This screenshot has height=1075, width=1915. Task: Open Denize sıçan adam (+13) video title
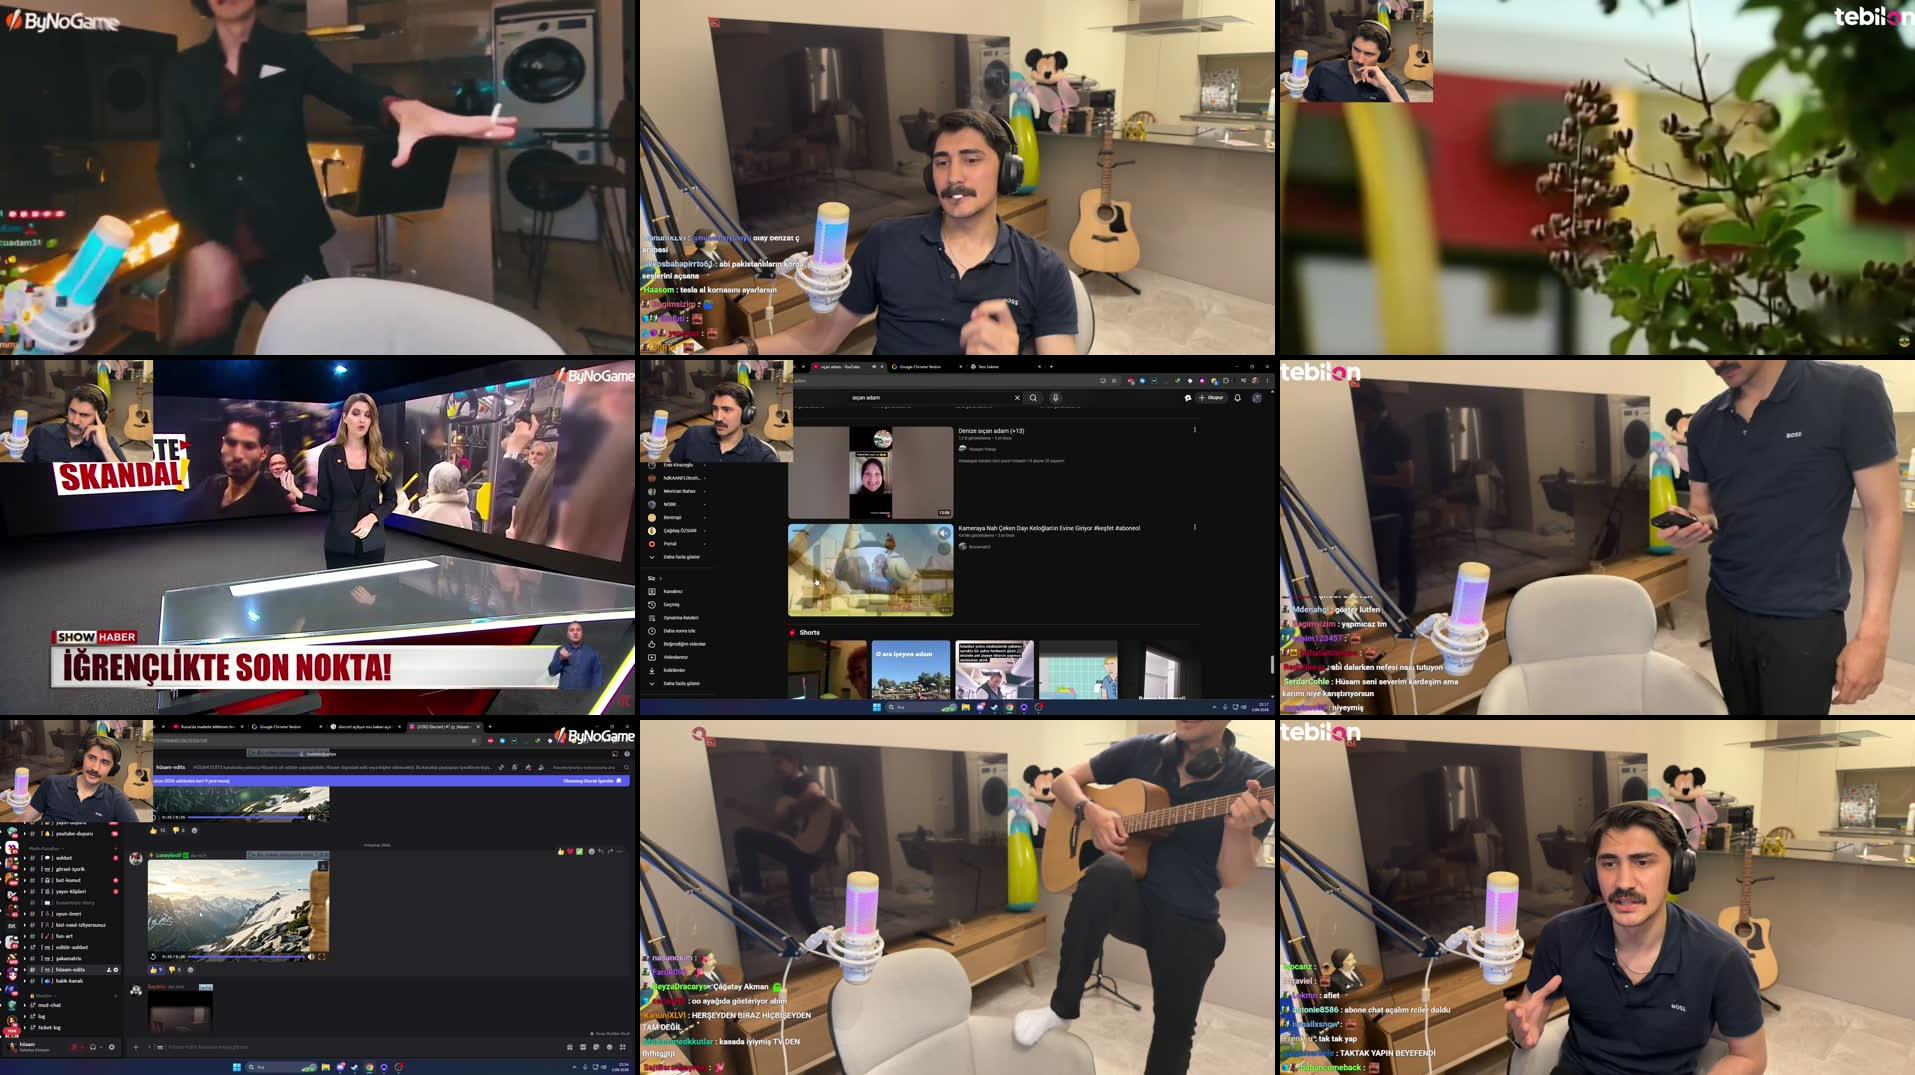(x=991, y=431)
